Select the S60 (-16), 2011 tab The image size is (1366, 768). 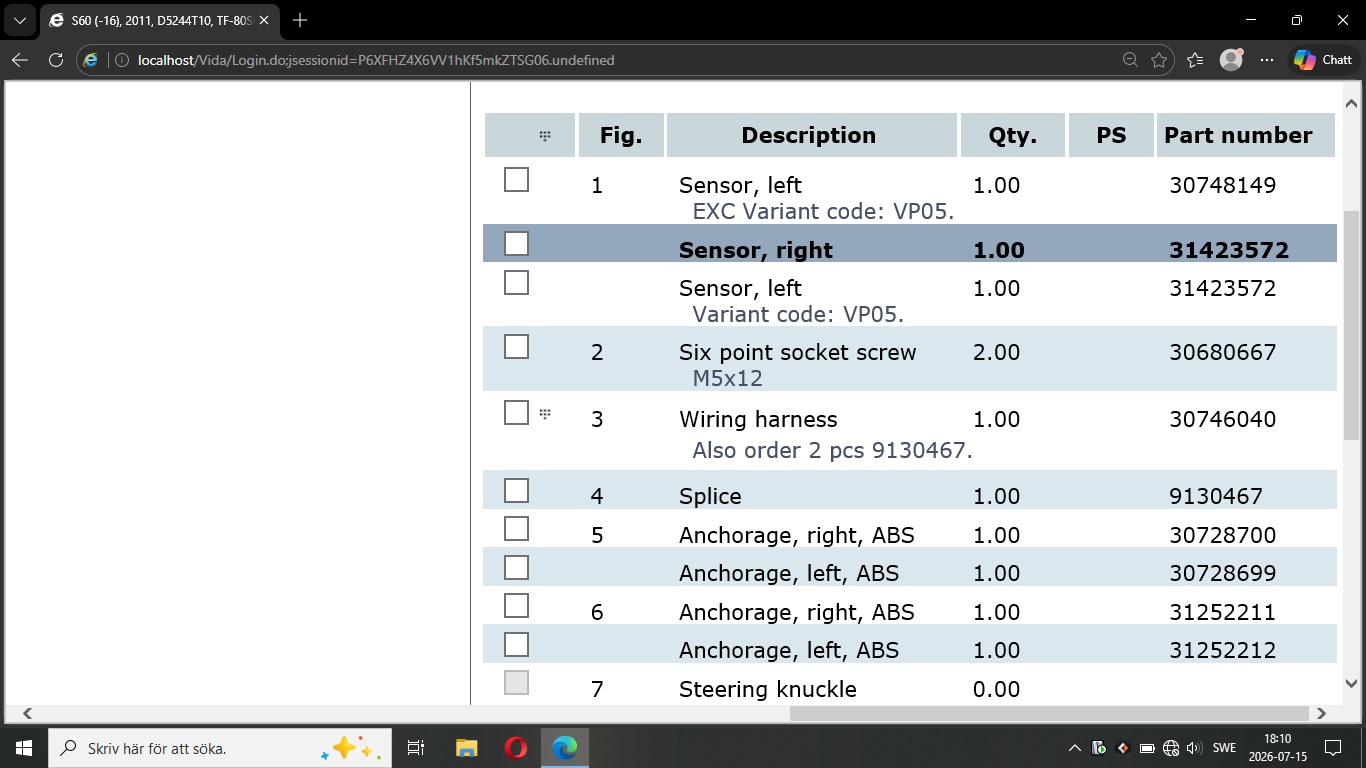tap(158, 20)
